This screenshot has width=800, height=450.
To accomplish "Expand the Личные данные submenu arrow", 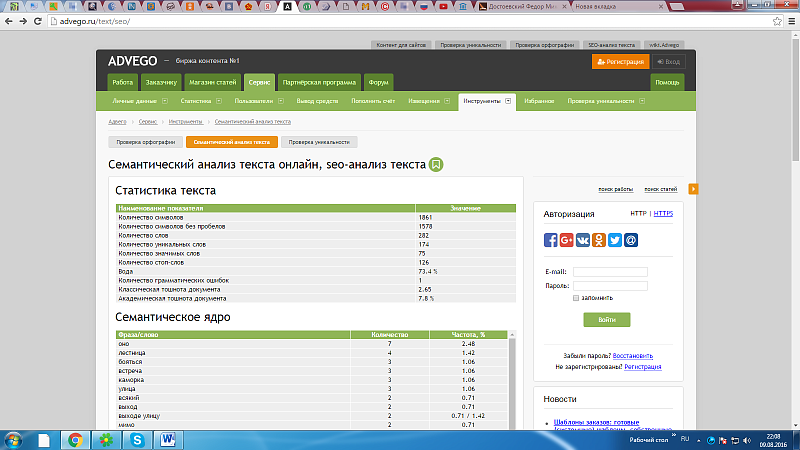I will coord(165,101).
